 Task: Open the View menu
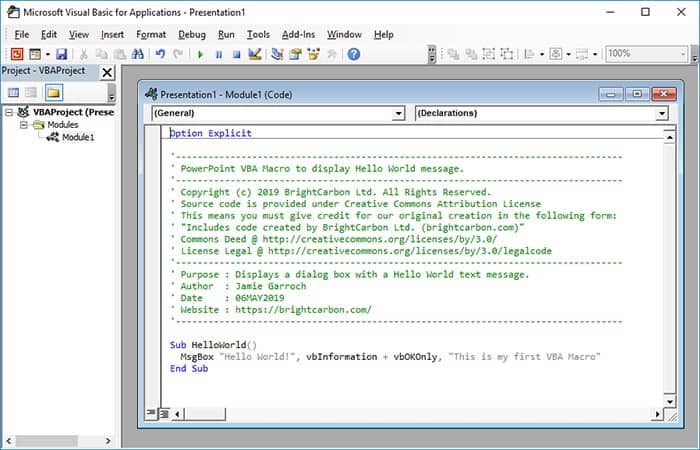(x=79, y=34)
